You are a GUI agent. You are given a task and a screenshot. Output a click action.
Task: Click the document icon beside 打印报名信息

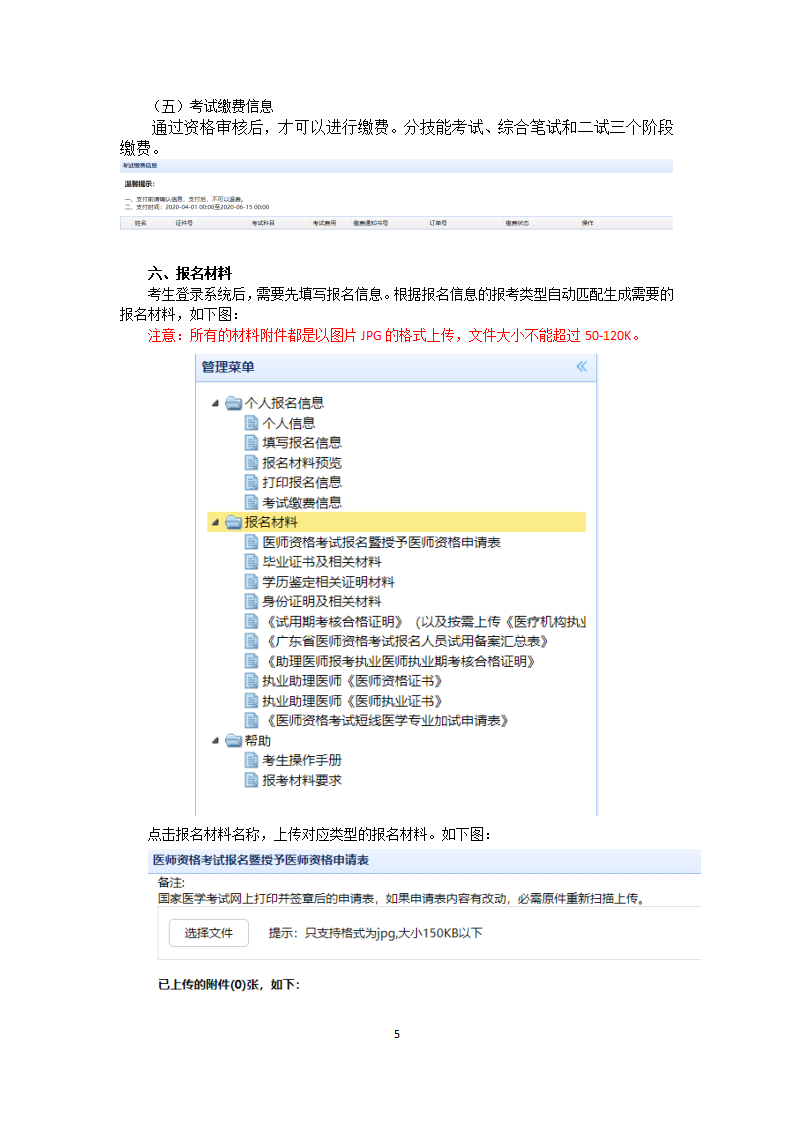pyautogui.click(x=252, y=482)
